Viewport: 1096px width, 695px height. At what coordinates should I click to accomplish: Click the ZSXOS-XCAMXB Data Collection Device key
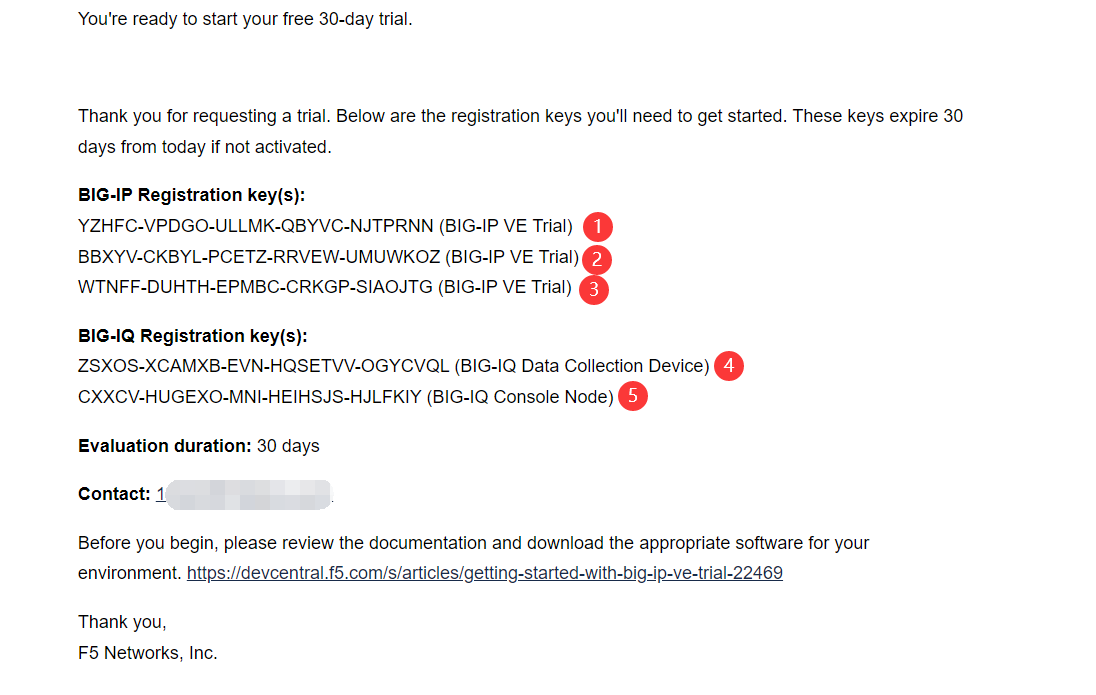pos(263,366)
